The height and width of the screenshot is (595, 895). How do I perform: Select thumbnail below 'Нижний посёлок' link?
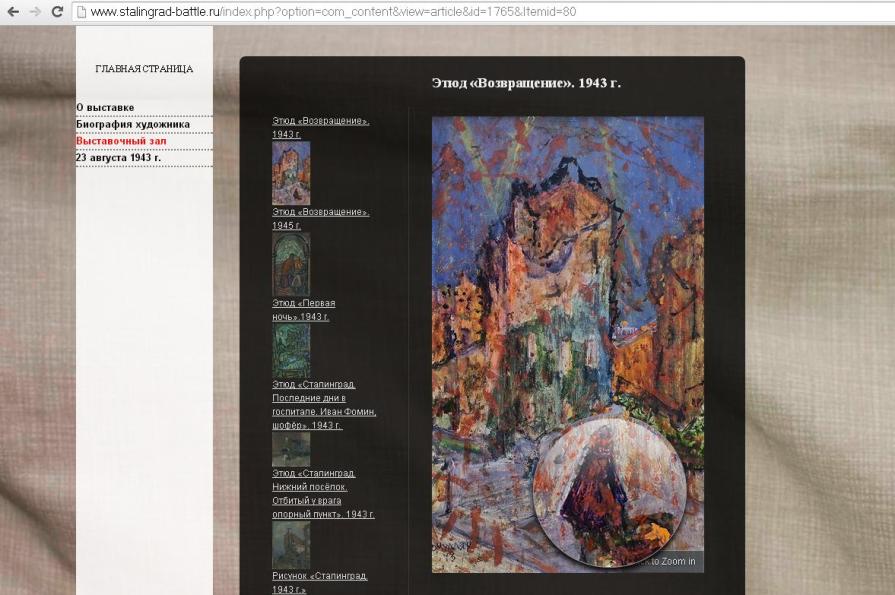[x=291, y=545]
